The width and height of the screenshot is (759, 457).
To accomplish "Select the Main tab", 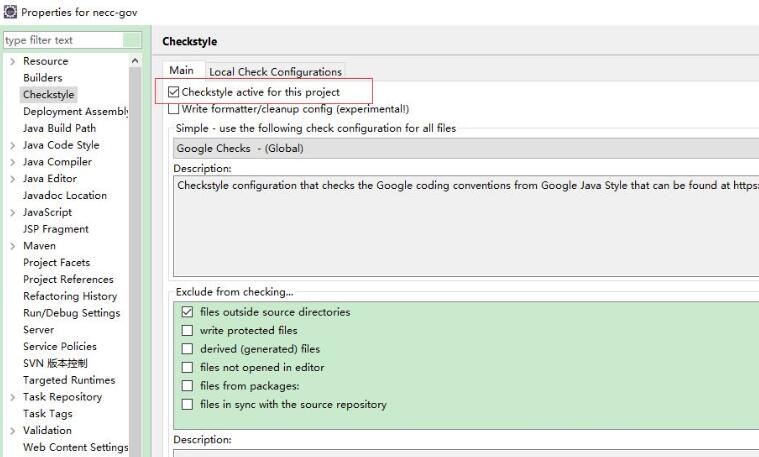I will 181,71.
